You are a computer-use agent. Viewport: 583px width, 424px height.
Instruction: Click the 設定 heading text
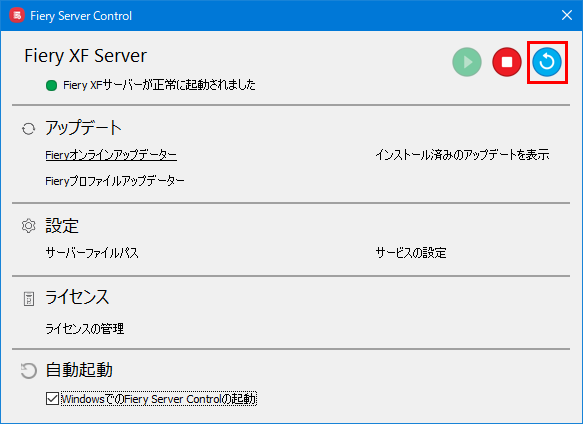tap(62, 226)
